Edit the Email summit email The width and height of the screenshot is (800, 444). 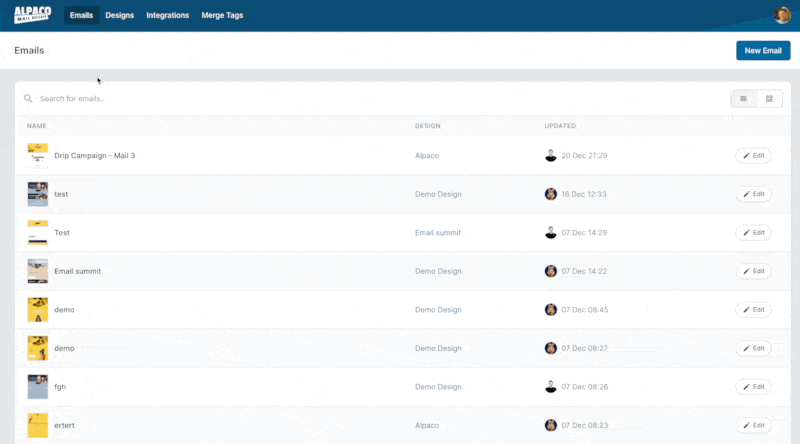coord(753,271)
